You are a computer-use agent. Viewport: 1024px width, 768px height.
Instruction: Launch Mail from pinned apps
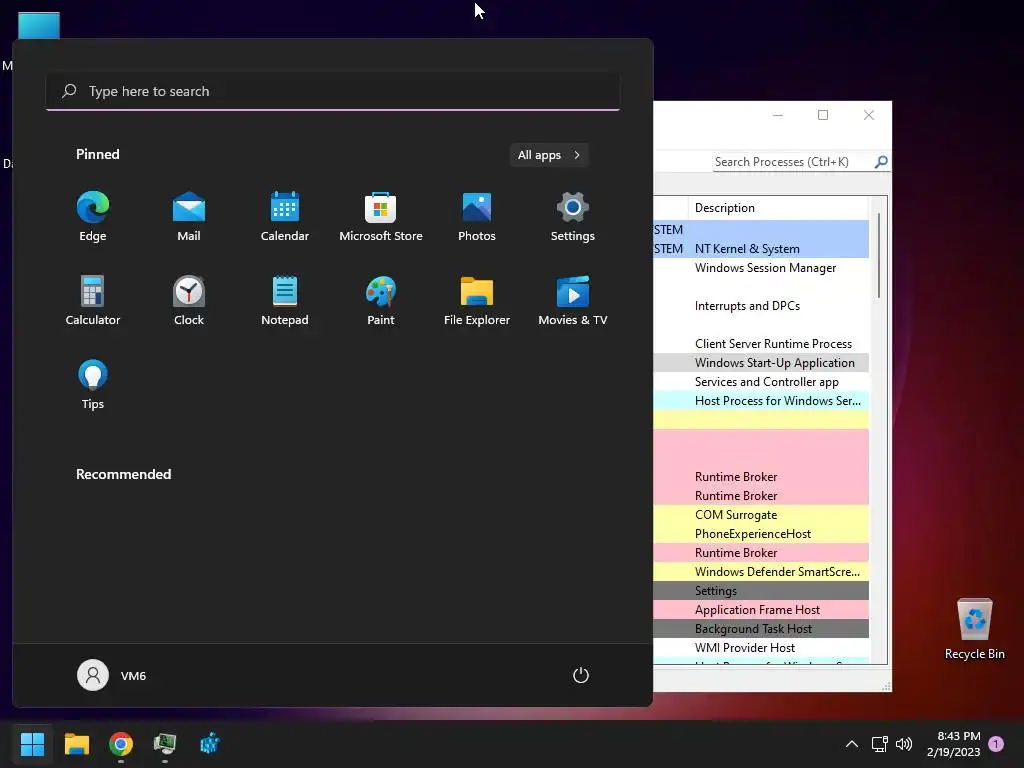coord(189,217)
